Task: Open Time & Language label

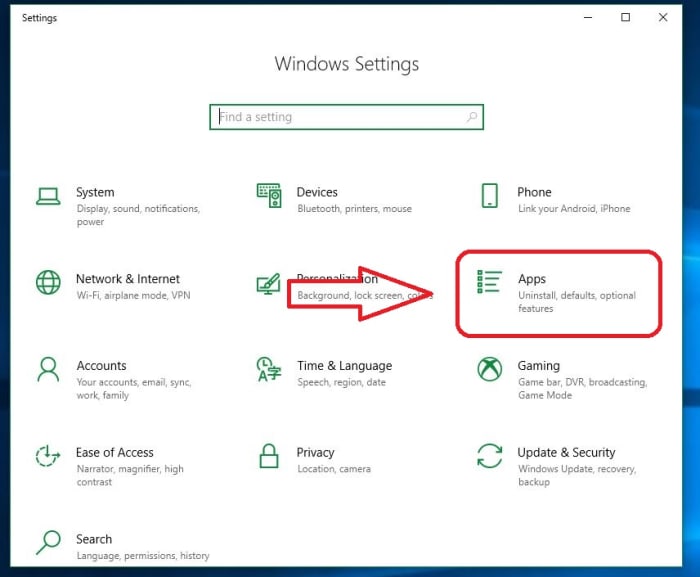Action: [x=345, y=366]
